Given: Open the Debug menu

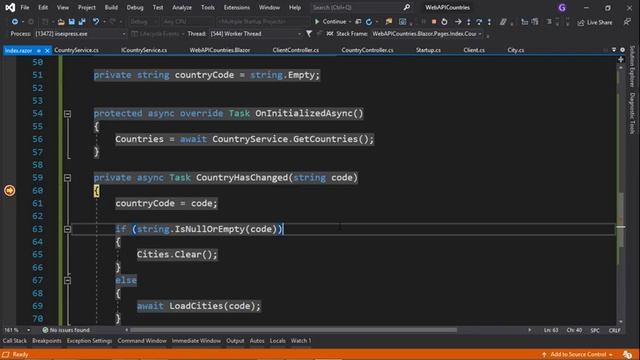Looking at the screenshot, I should tap(135, 7).
